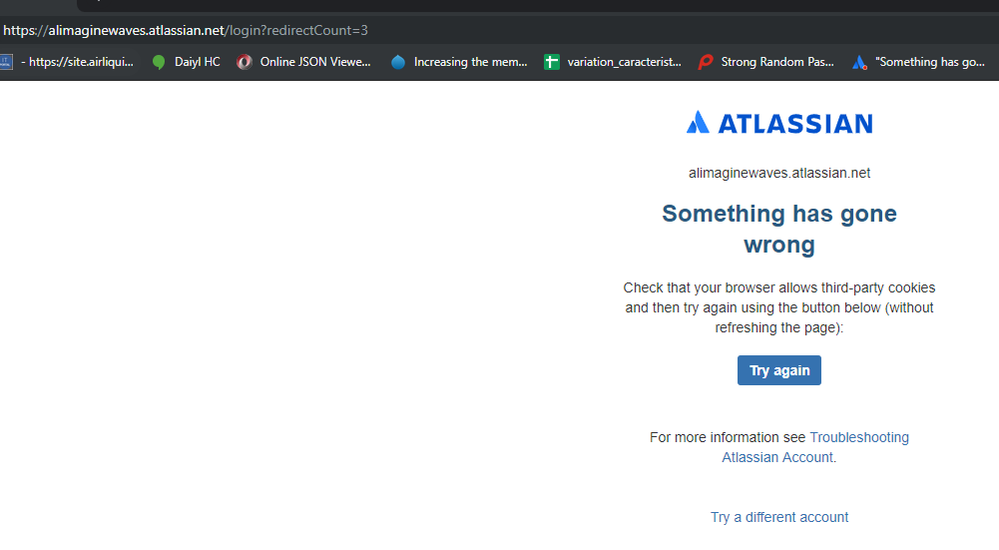
Task: Click the site.airliqui bookmark favicon
Action: click(6, 62)
